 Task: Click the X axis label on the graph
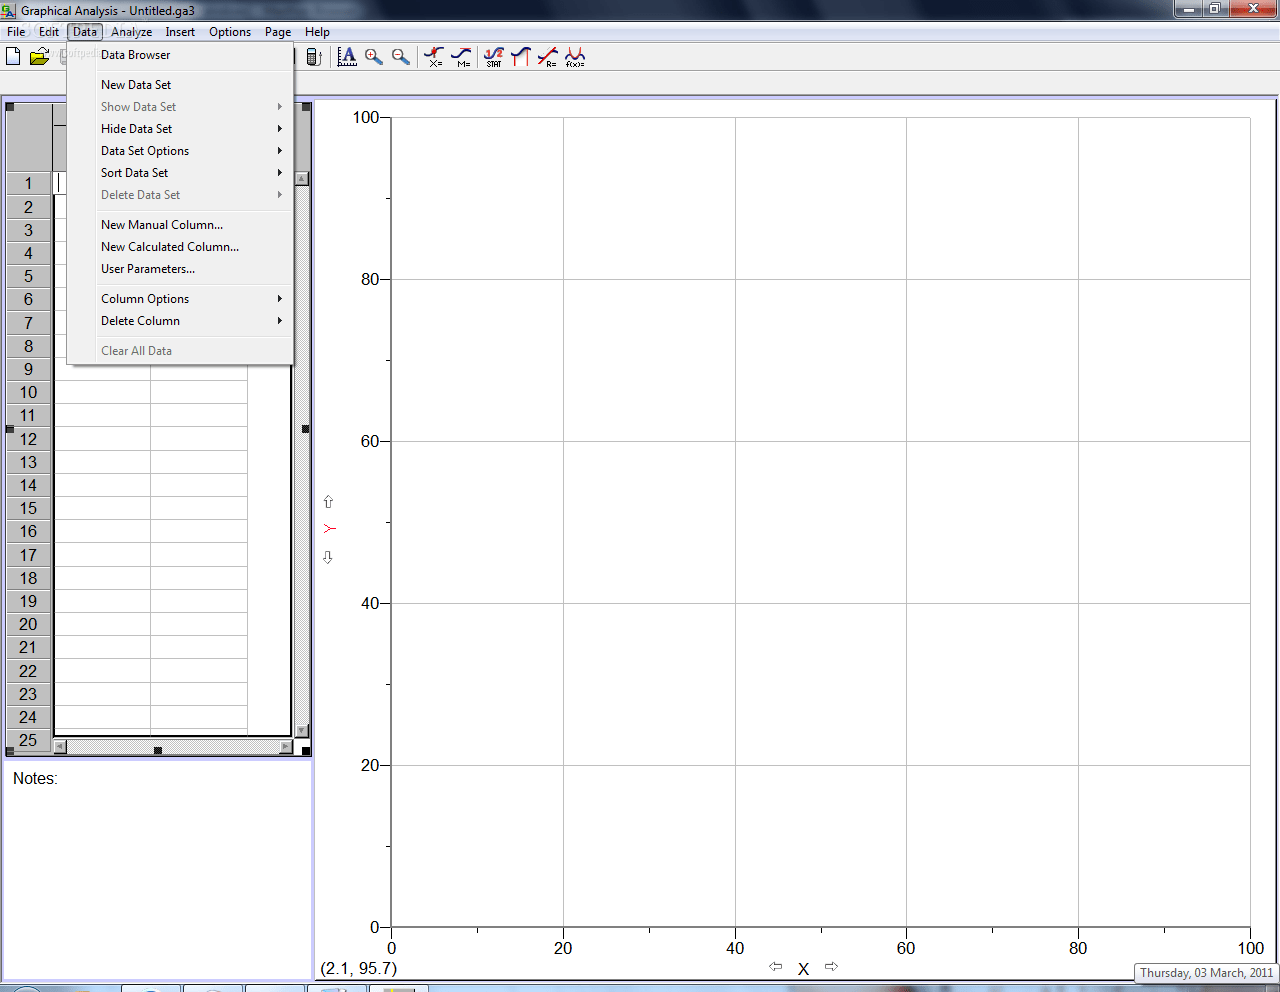[803, 969]
